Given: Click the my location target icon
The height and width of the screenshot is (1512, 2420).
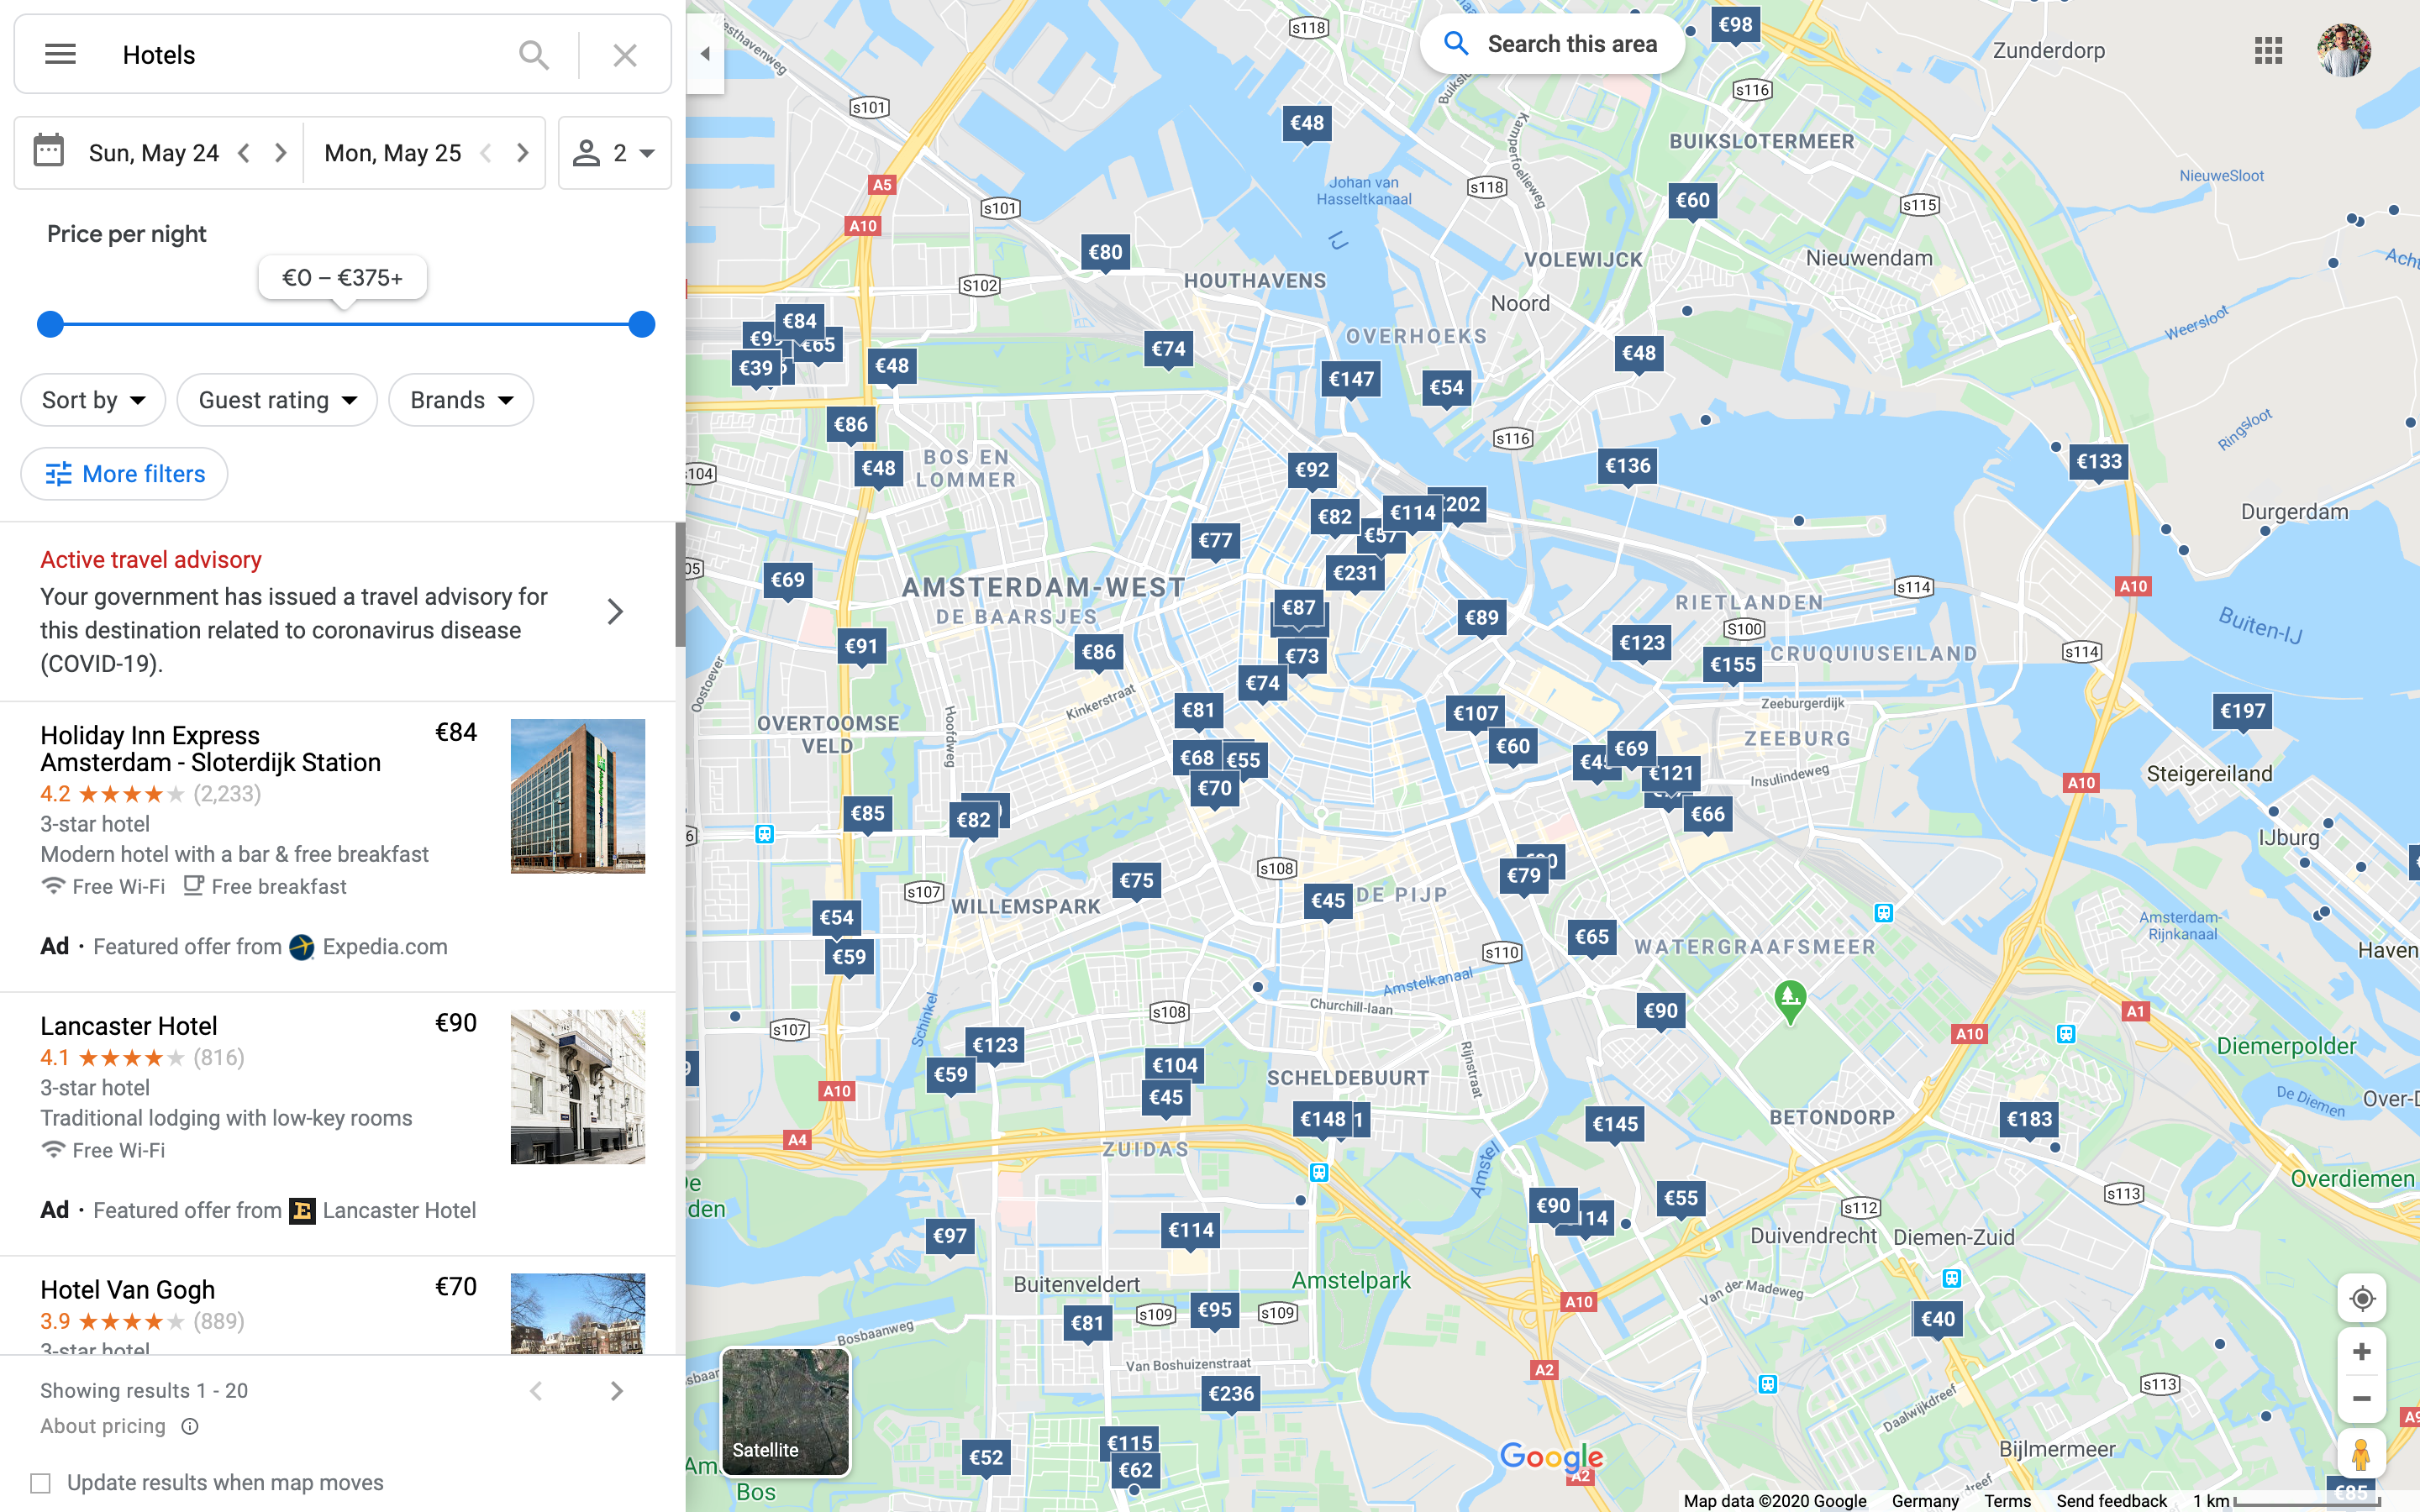Looking at the screenshot, I should (2361, 1298).
